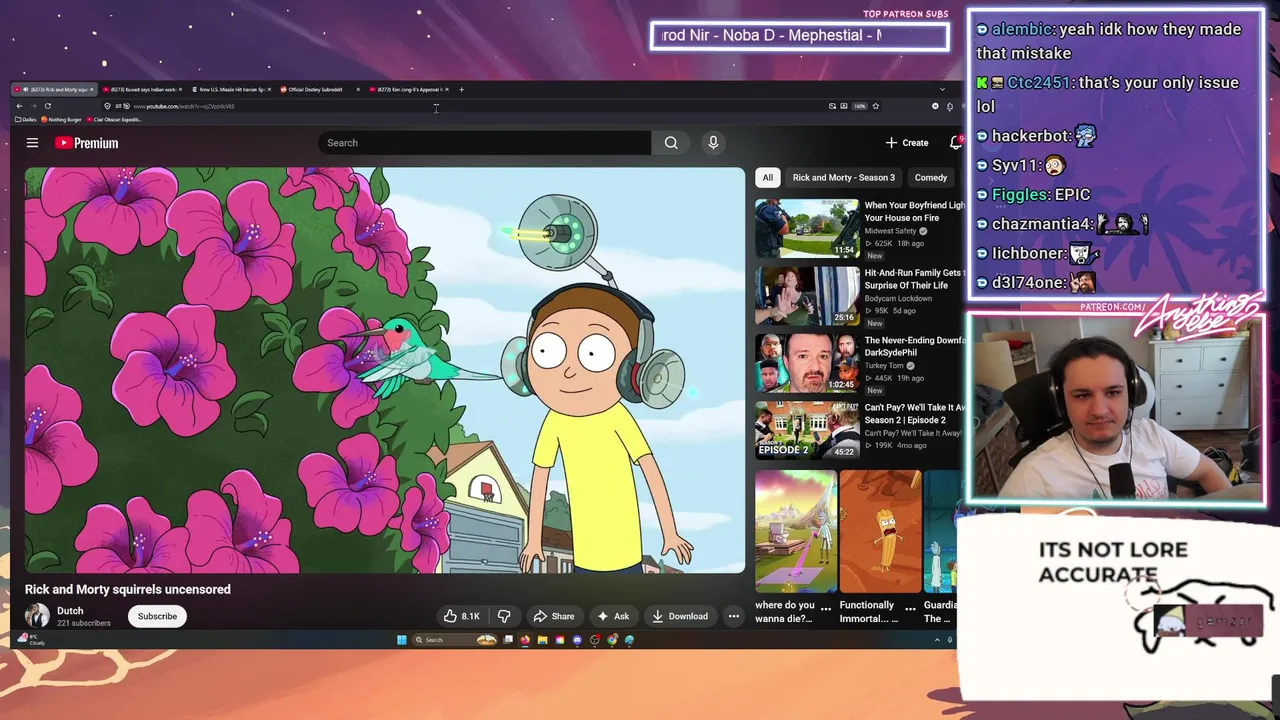Image resolution: width=1280 pixels, height=720 pixels.
Task: Reload the browser page
Action: click(x=47, y=106)
